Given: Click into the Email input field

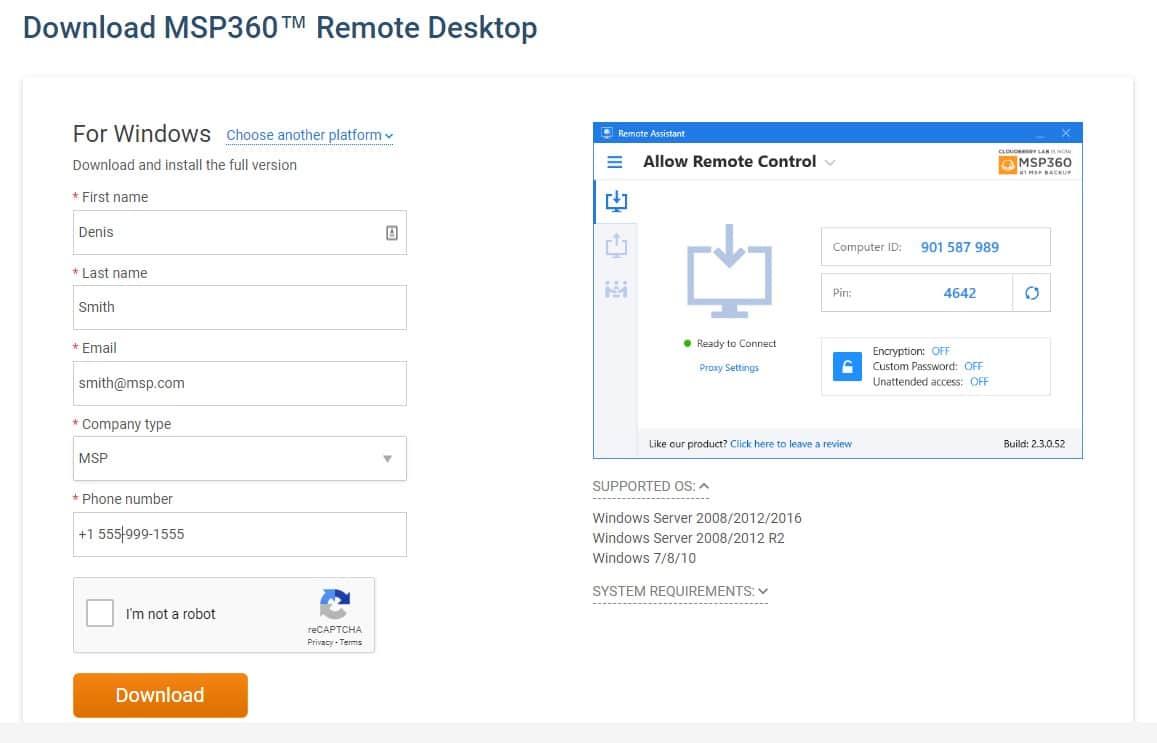Looking at the screenshot, I should 240,383.
